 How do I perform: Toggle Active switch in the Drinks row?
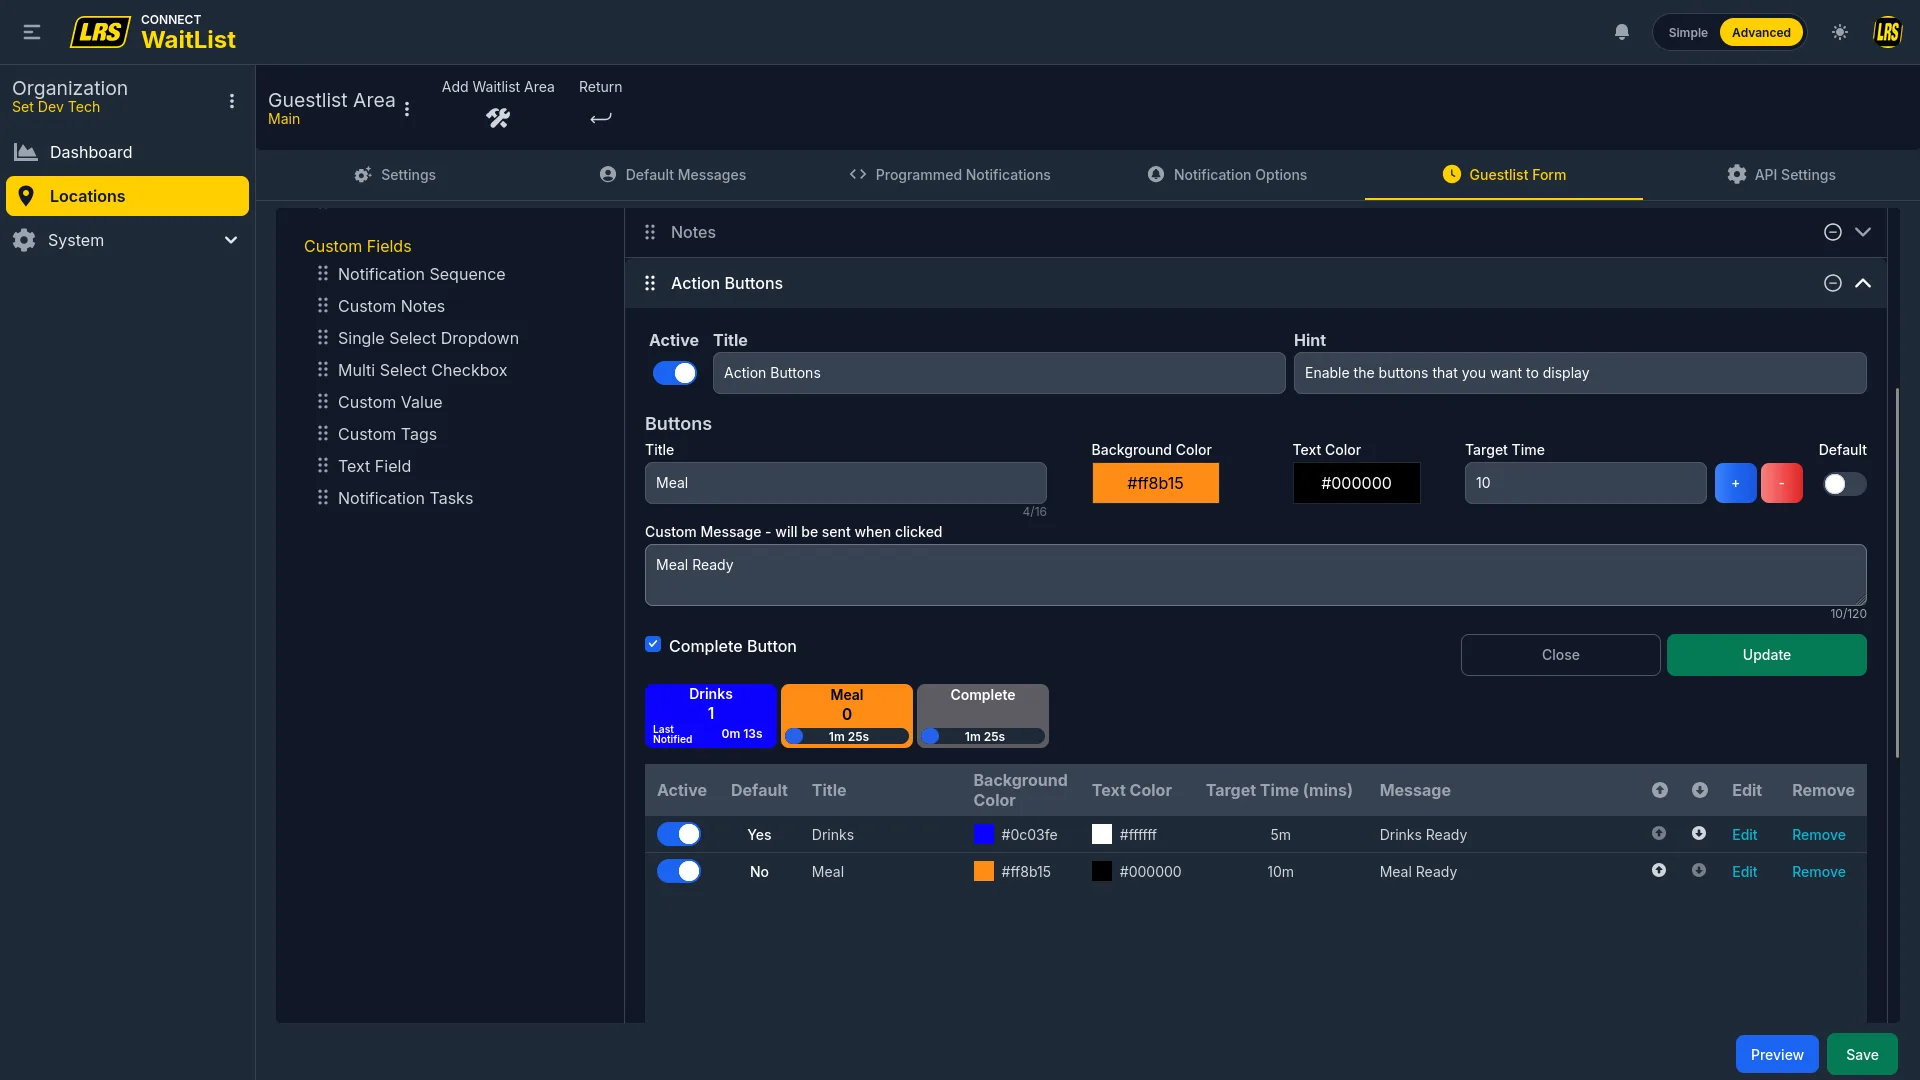point(679,834)
